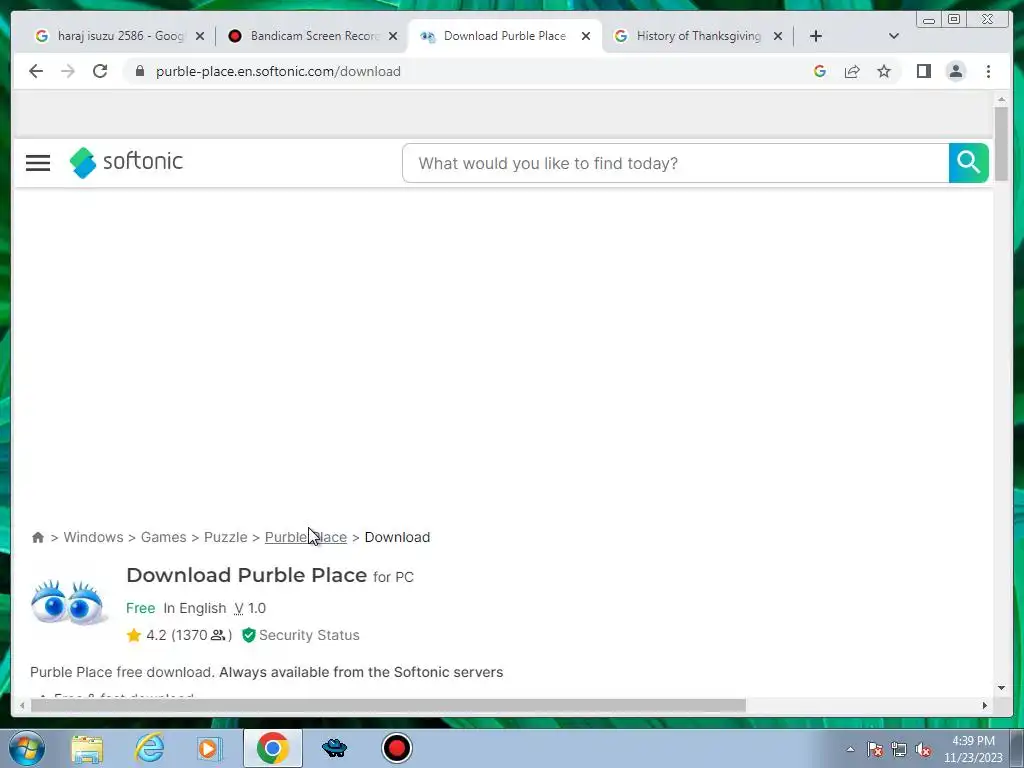The height and width of the screenshot is (768, 1024).
Task: Open a new browser tab
Action: click(x=816, y=36)
